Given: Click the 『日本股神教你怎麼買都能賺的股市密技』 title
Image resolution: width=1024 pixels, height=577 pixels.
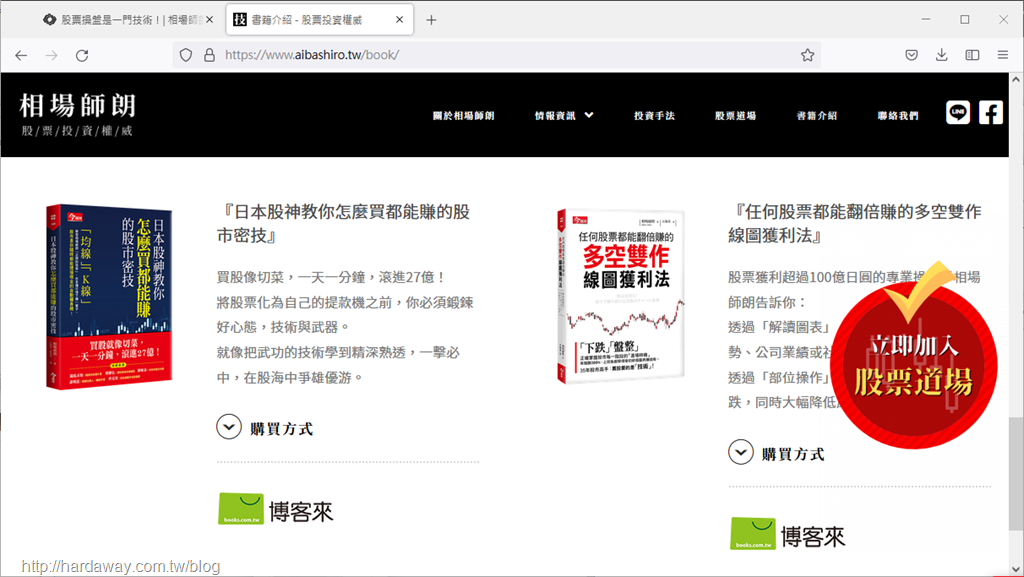Looking at the screenshot, I should [344, 223].
